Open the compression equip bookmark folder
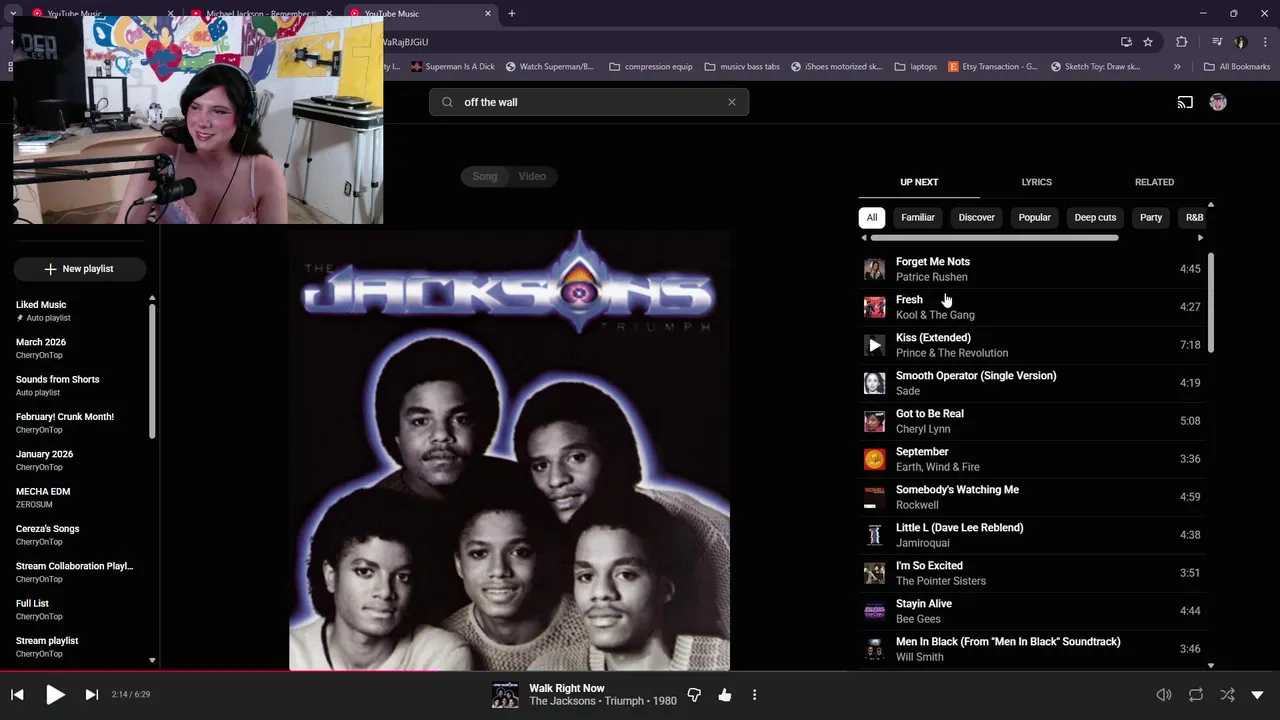Screen dimensions: 1280x720 point(650,67)
